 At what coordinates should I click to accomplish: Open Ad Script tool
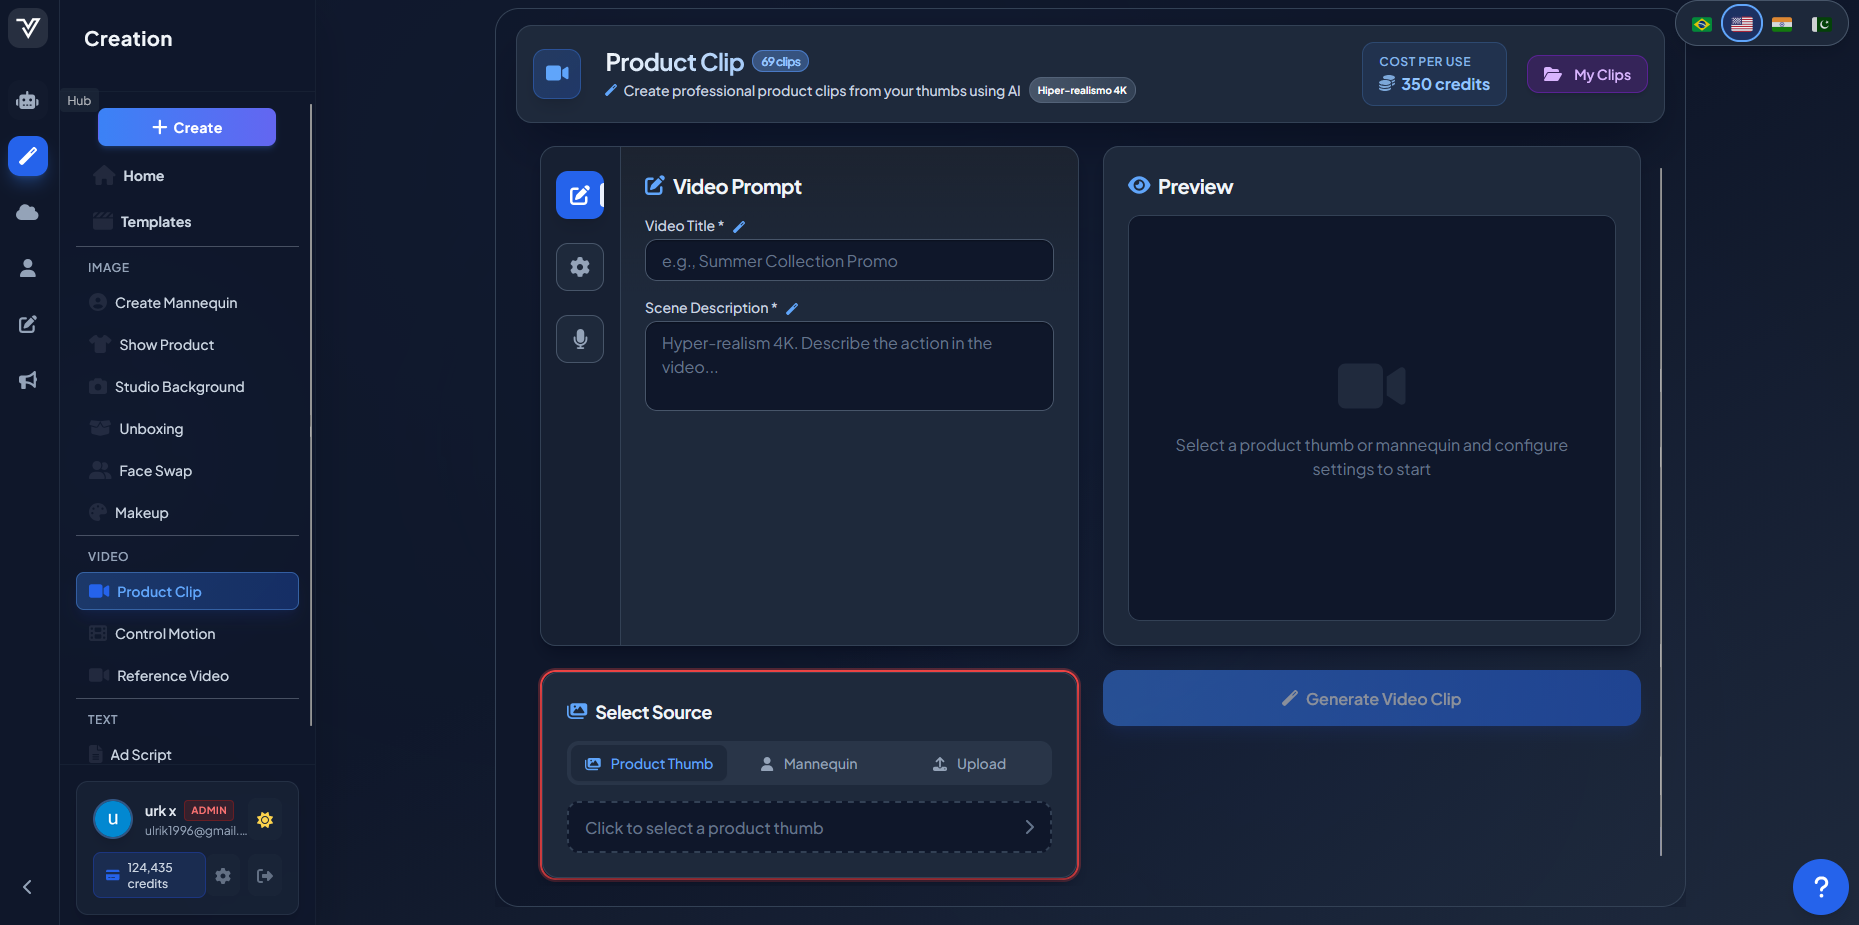click(187, 755)
